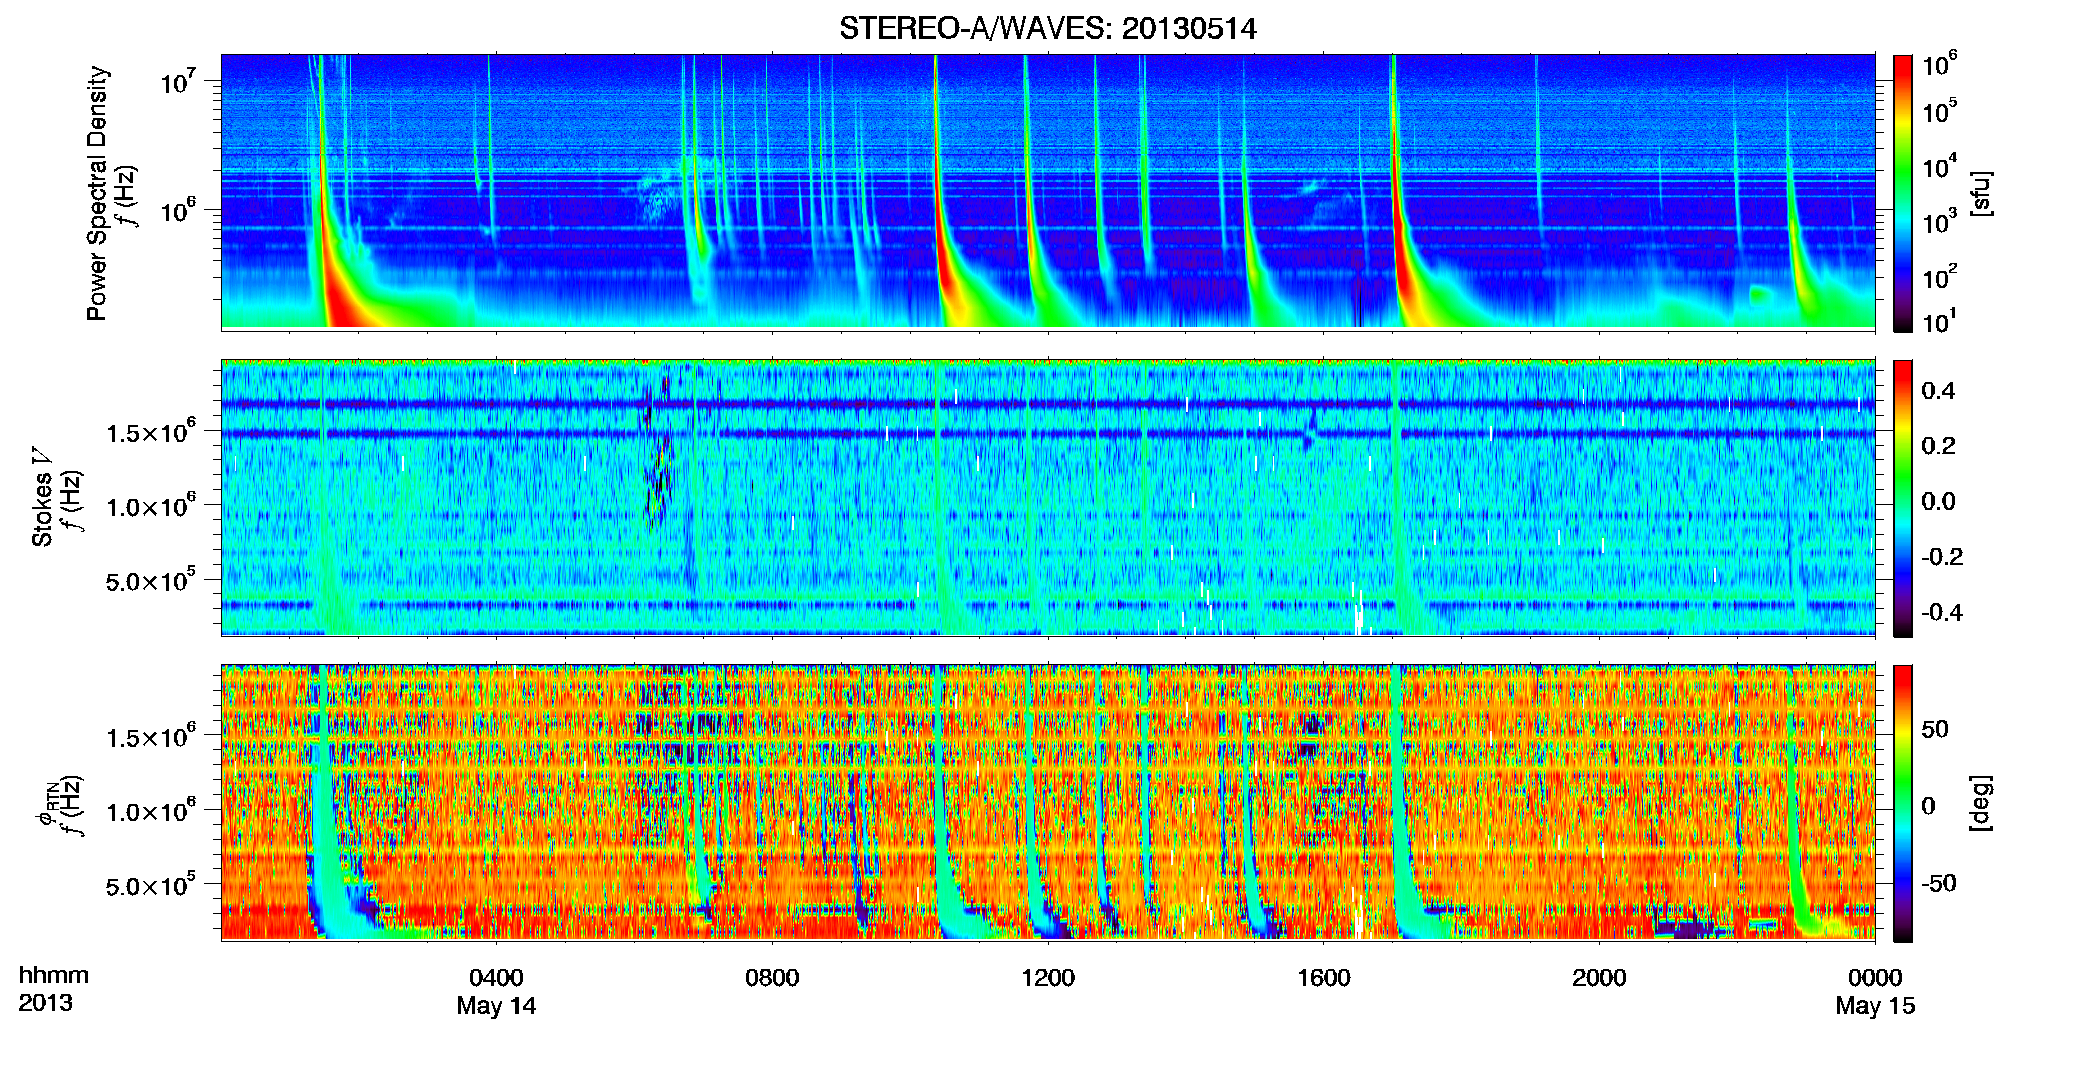Click the 1600 time tick label
This screenshot has height=1080, width=2096.
1324,977
